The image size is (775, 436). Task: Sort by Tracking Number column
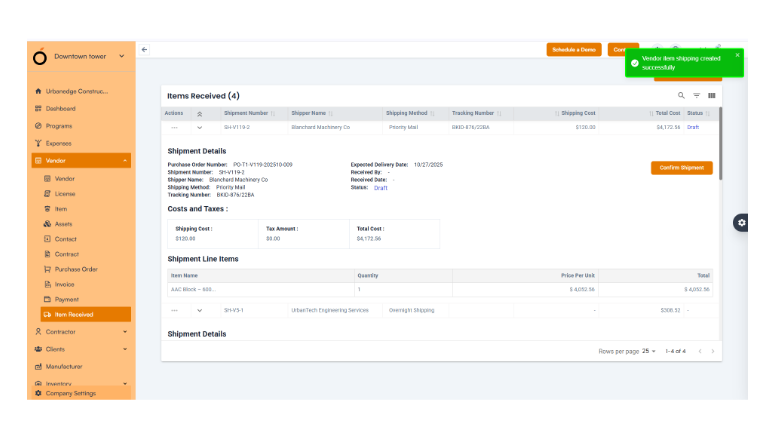coord(497,114)
